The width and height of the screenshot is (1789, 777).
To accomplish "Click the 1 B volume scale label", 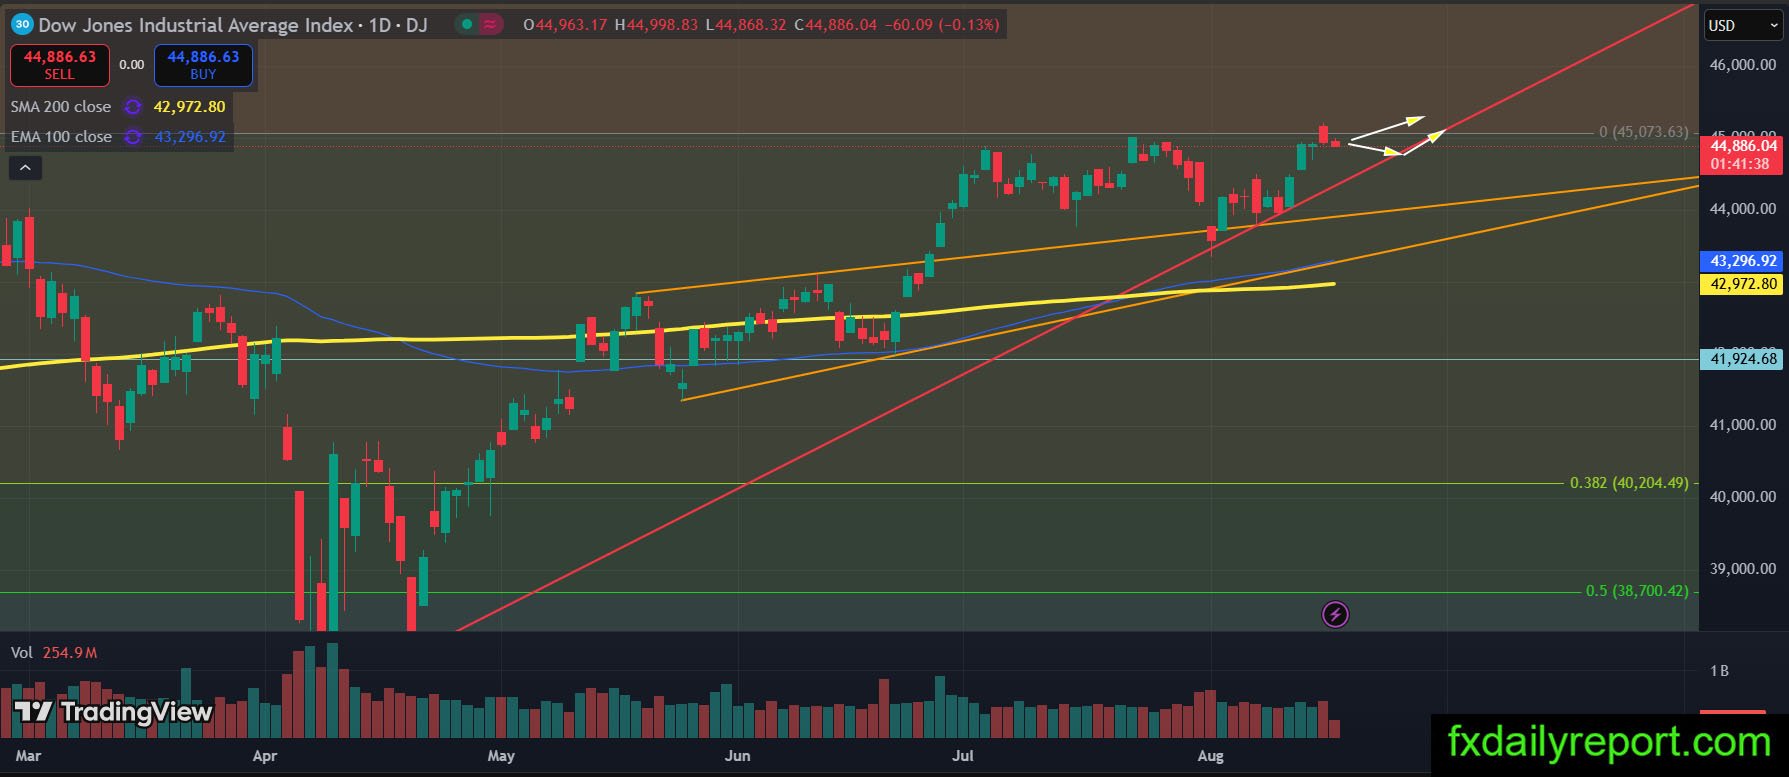I will (1719, 671).
